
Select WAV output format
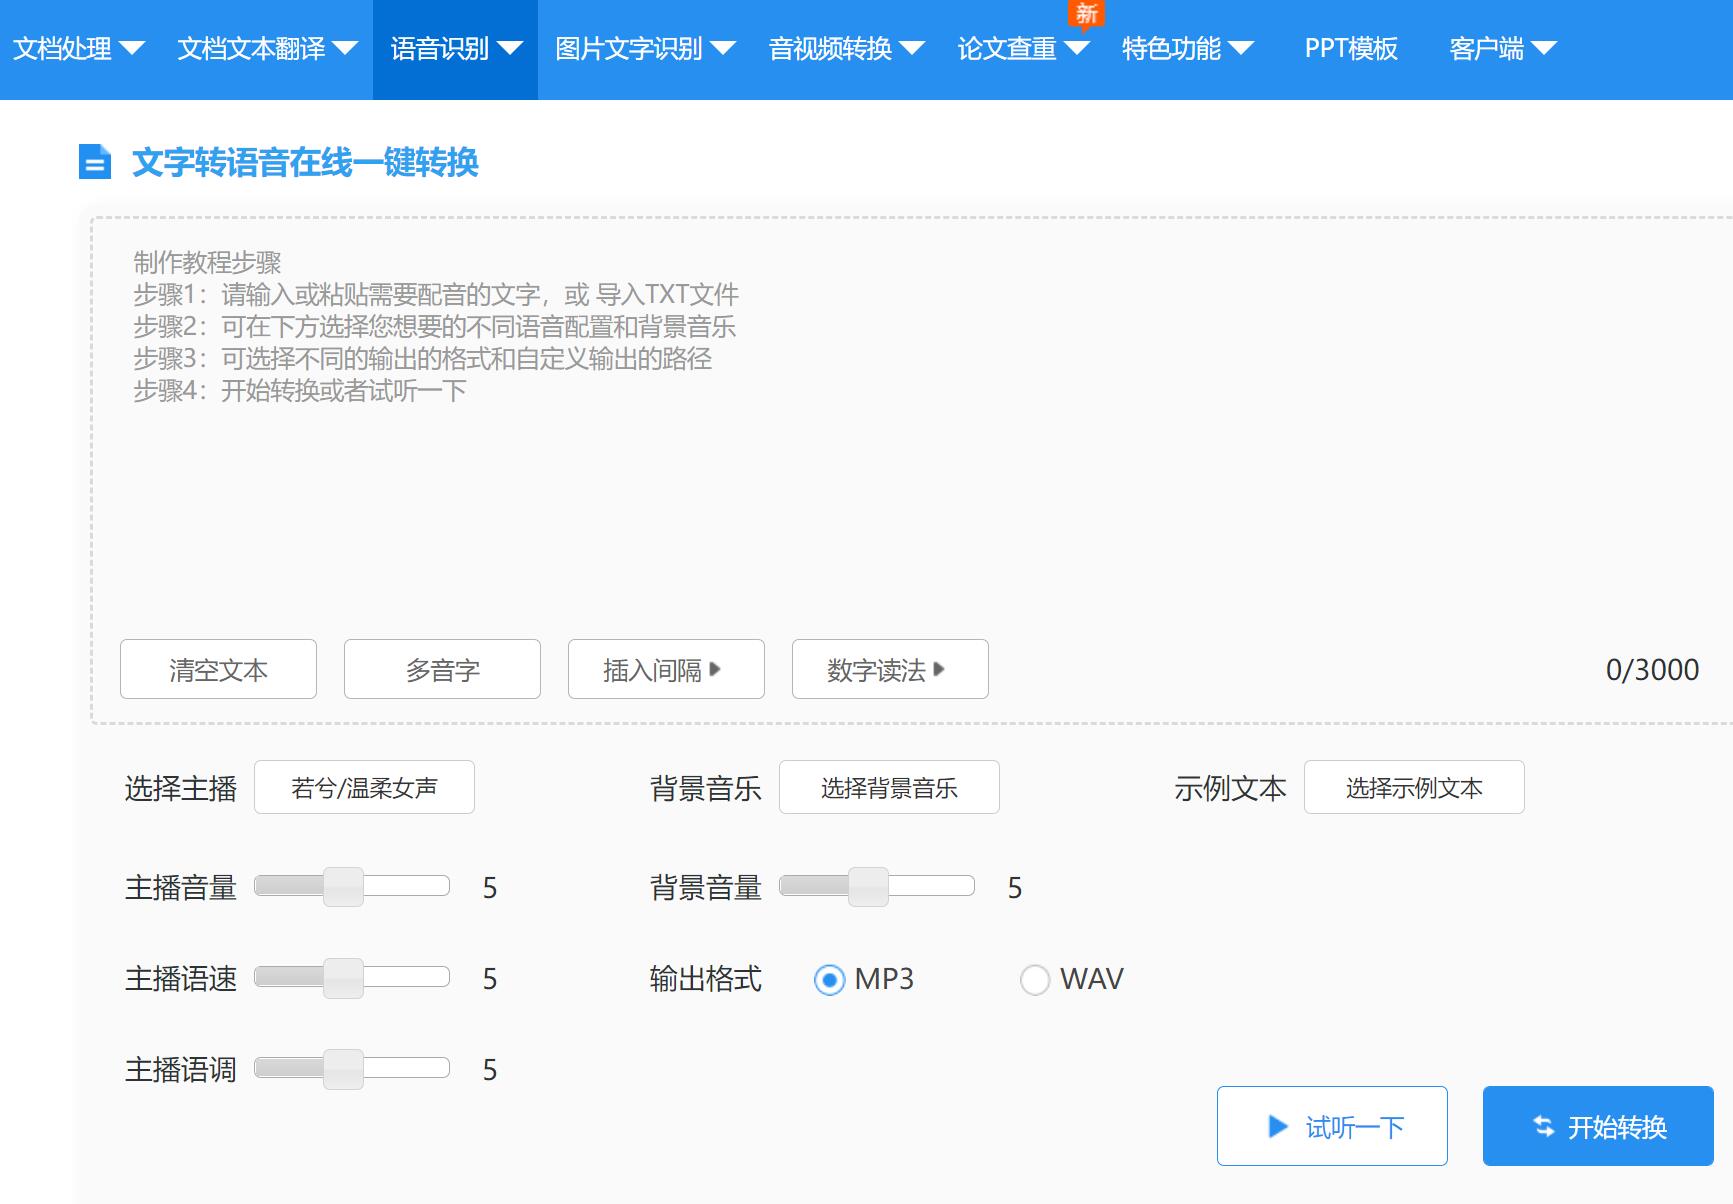[x=1034, y=980]
